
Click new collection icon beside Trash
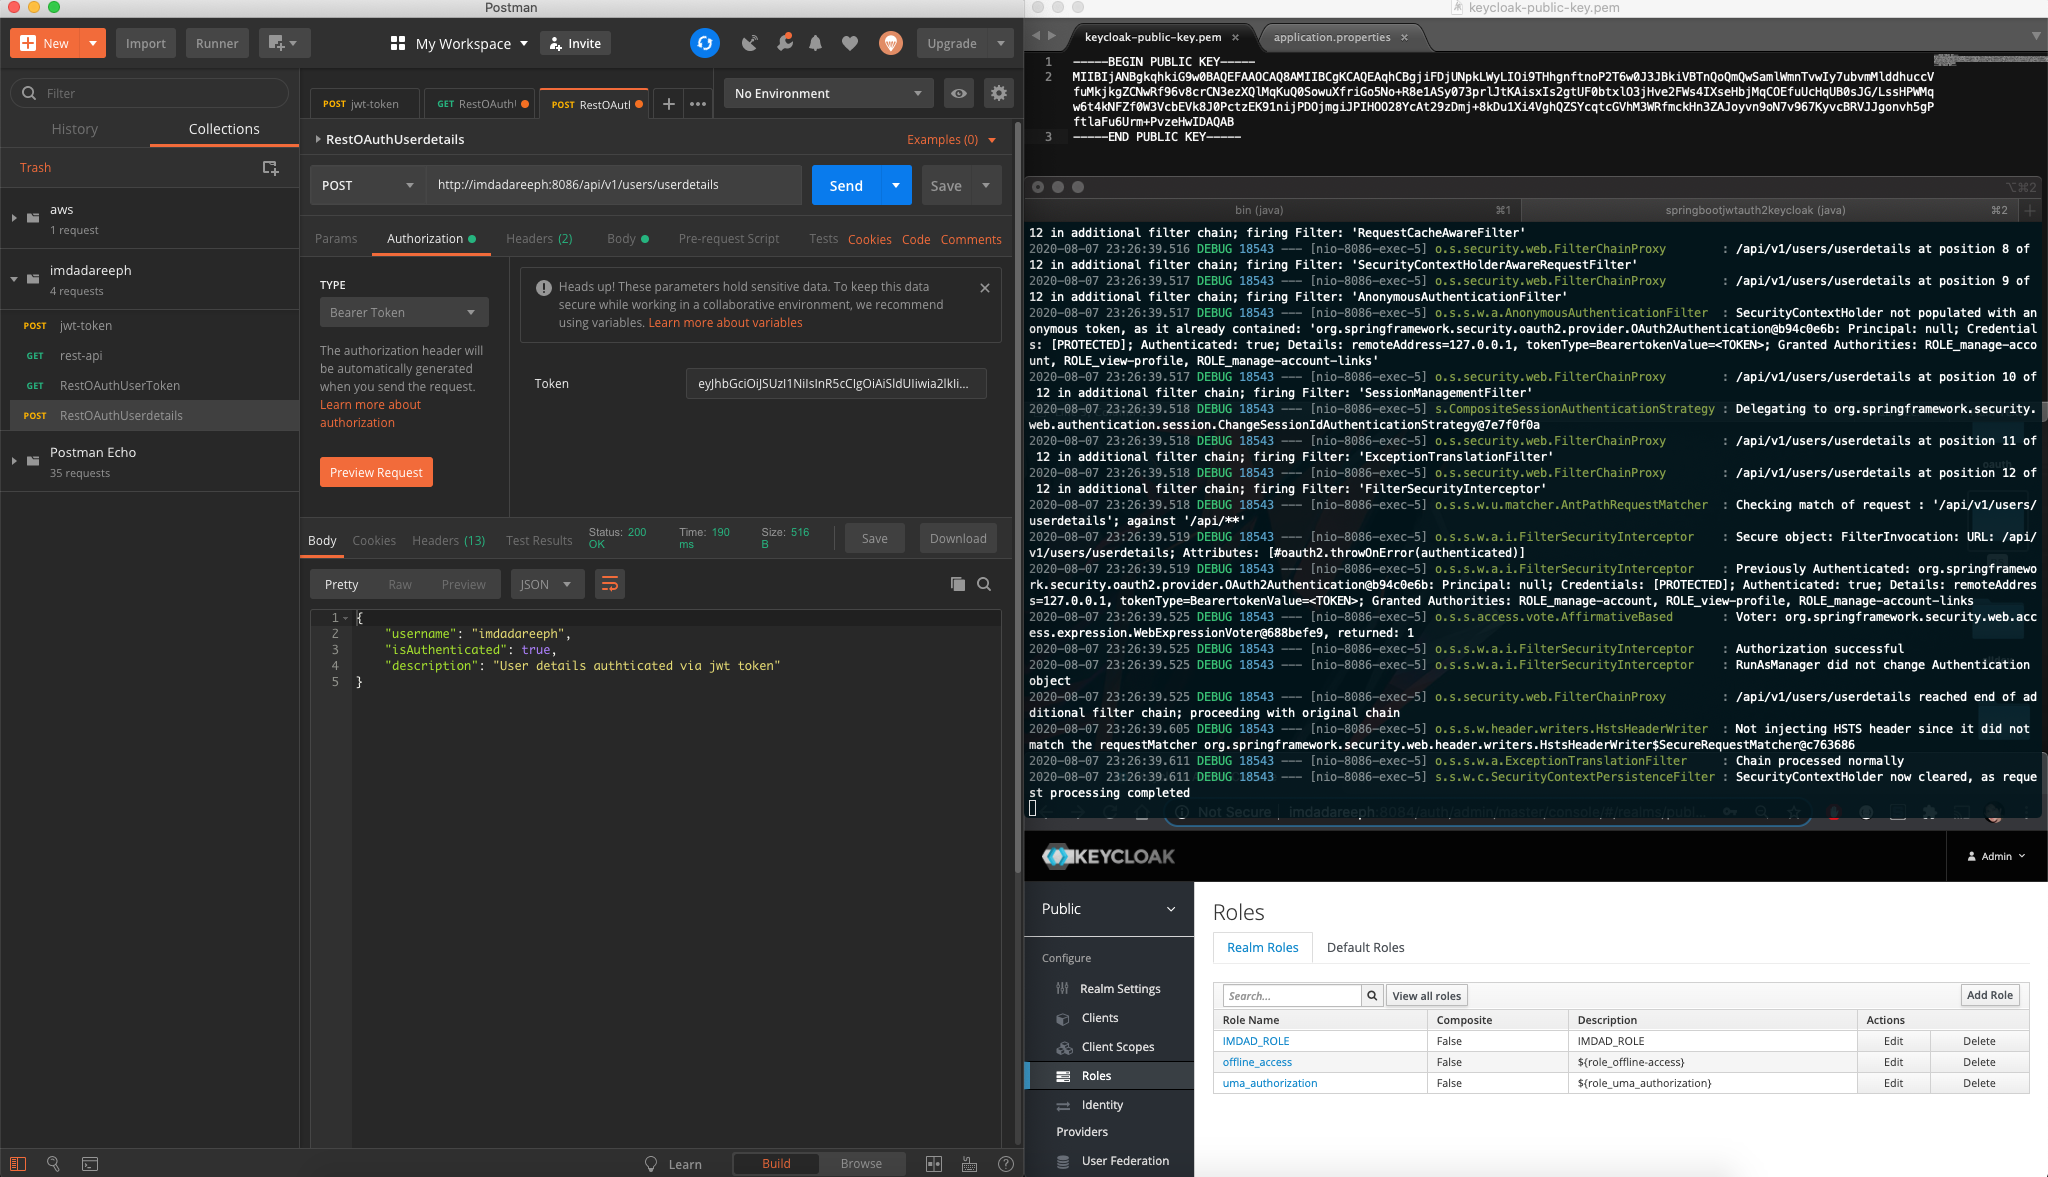(x=270, y=168)
